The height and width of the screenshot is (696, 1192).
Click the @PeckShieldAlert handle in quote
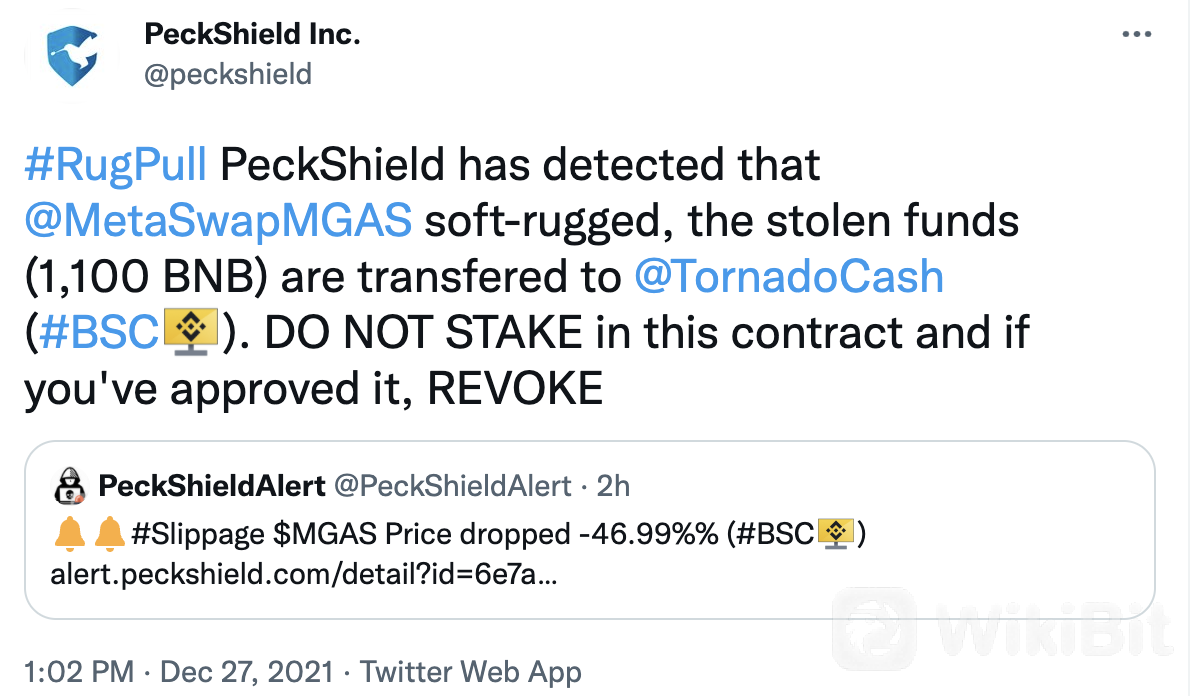[453, 486]
